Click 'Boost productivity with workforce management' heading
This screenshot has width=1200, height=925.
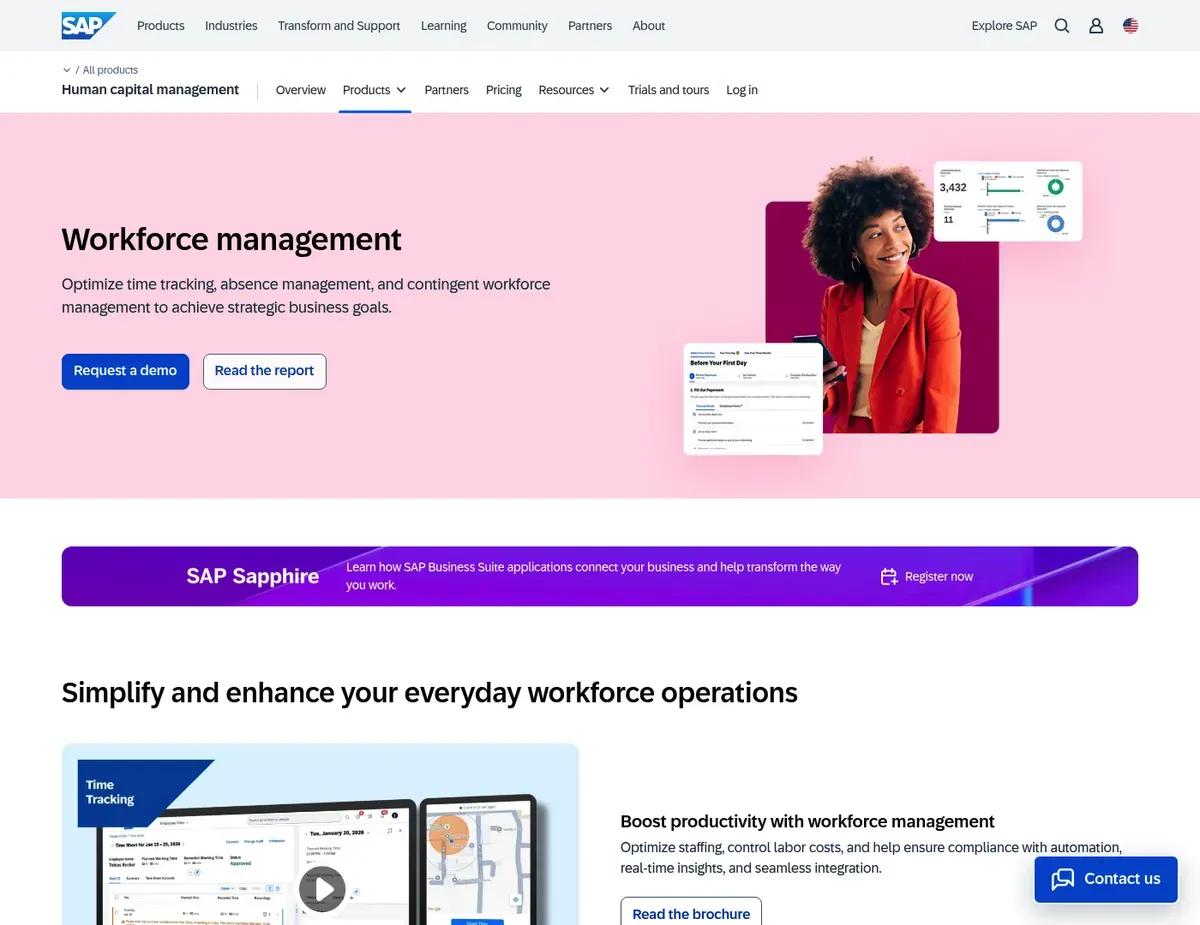tap(807, 822)
